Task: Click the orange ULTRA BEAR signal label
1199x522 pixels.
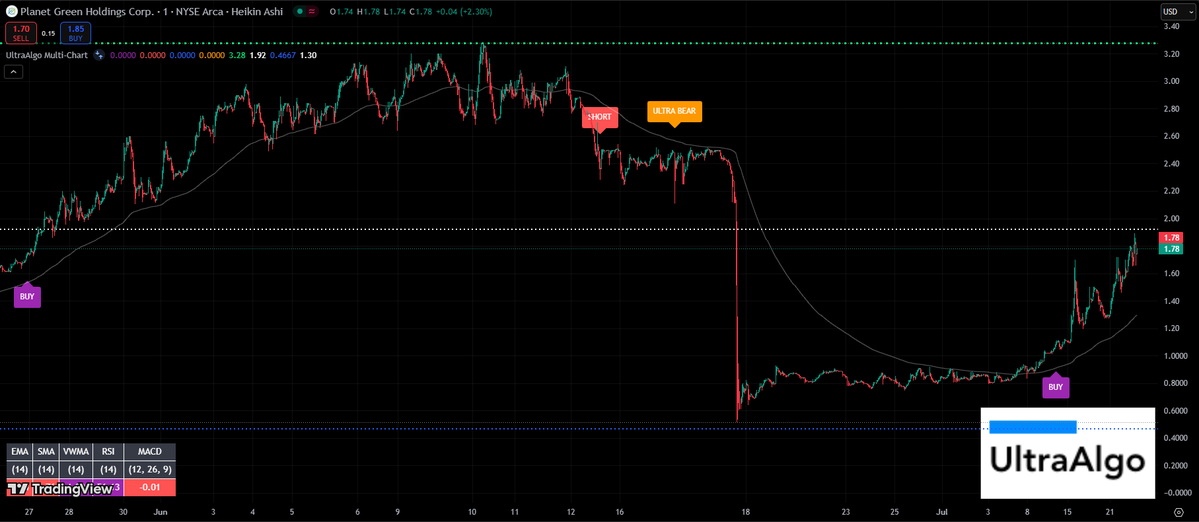Action: 674,111
